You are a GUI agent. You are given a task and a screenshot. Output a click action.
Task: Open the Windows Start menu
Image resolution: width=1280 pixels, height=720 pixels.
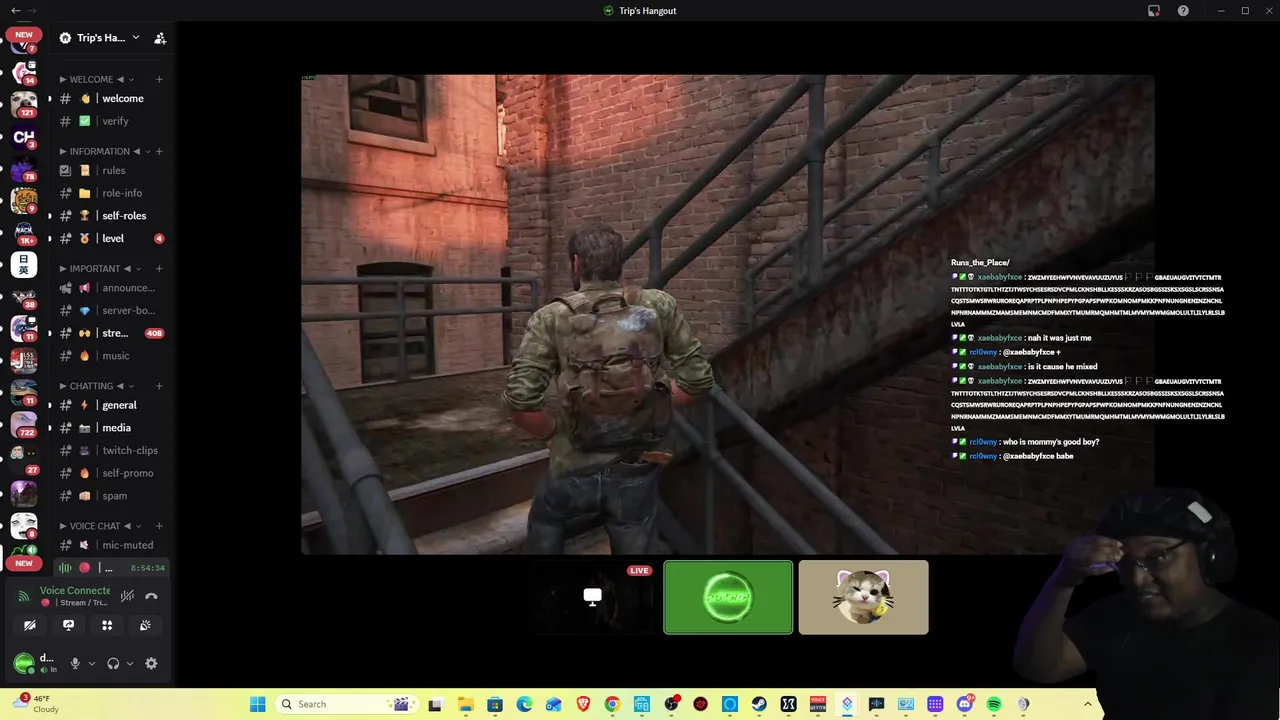[257, 704]
